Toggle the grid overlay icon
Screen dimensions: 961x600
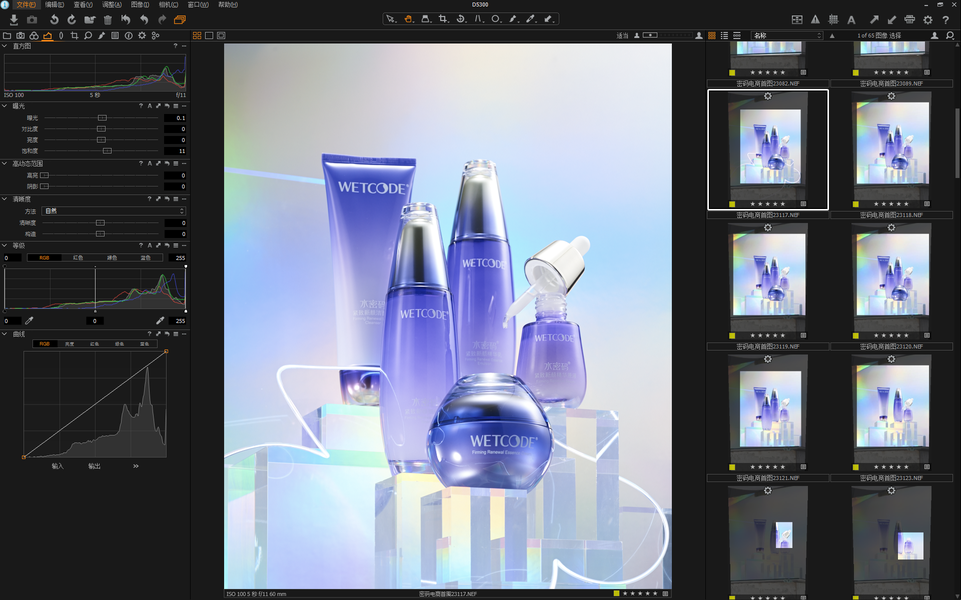(833, 20)
